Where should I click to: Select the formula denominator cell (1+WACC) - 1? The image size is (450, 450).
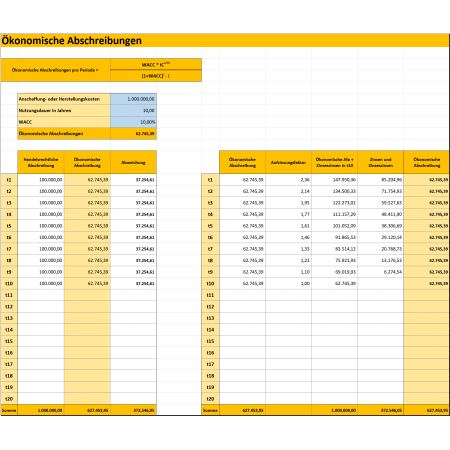[x=156, y=76]
